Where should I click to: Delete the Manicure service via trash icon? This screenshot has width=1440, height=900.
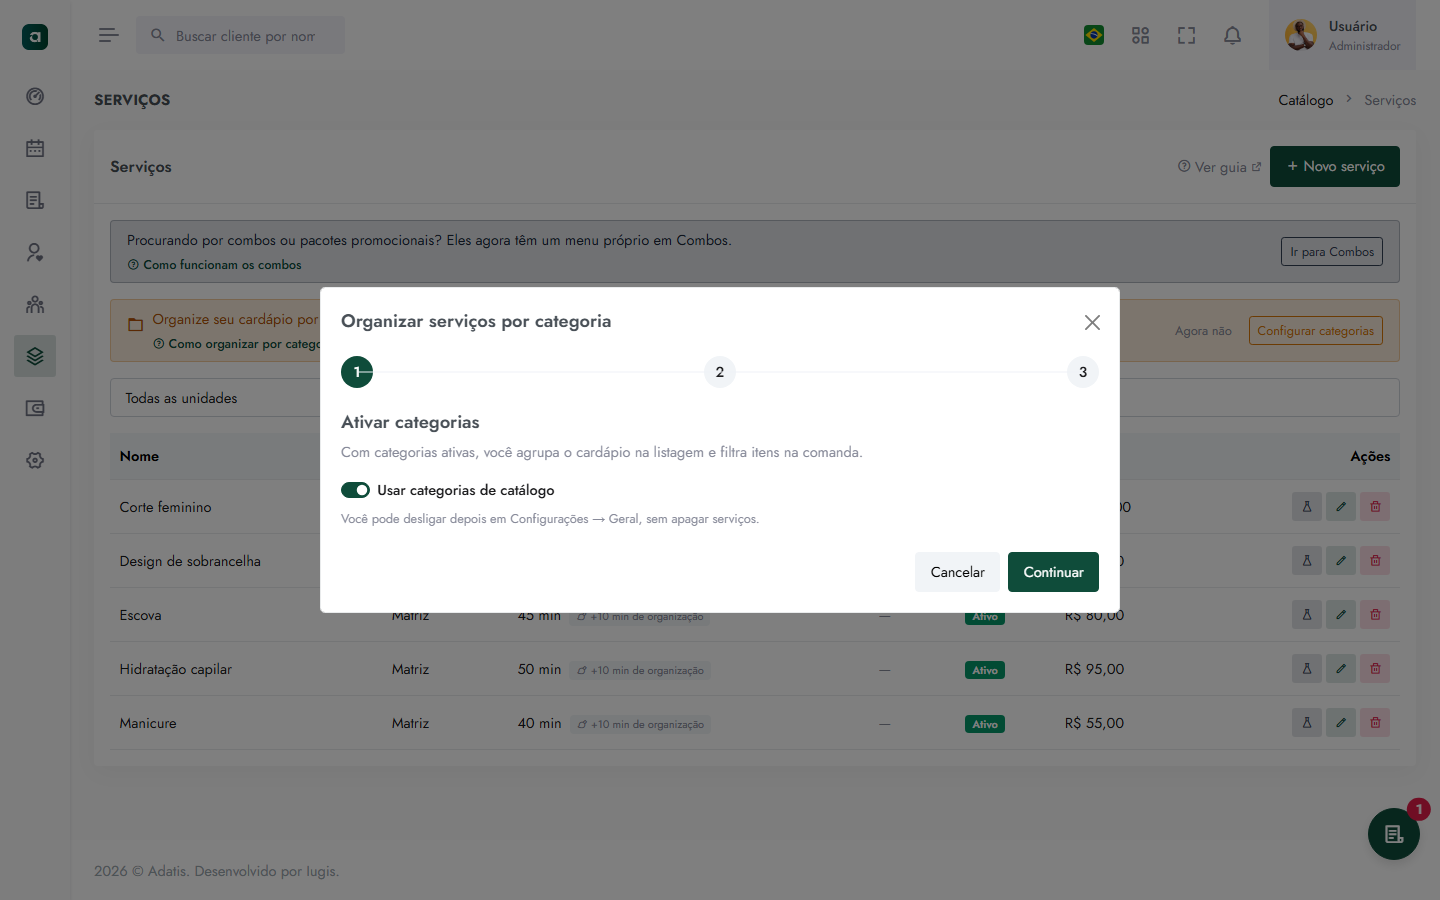coord(1375,723)
